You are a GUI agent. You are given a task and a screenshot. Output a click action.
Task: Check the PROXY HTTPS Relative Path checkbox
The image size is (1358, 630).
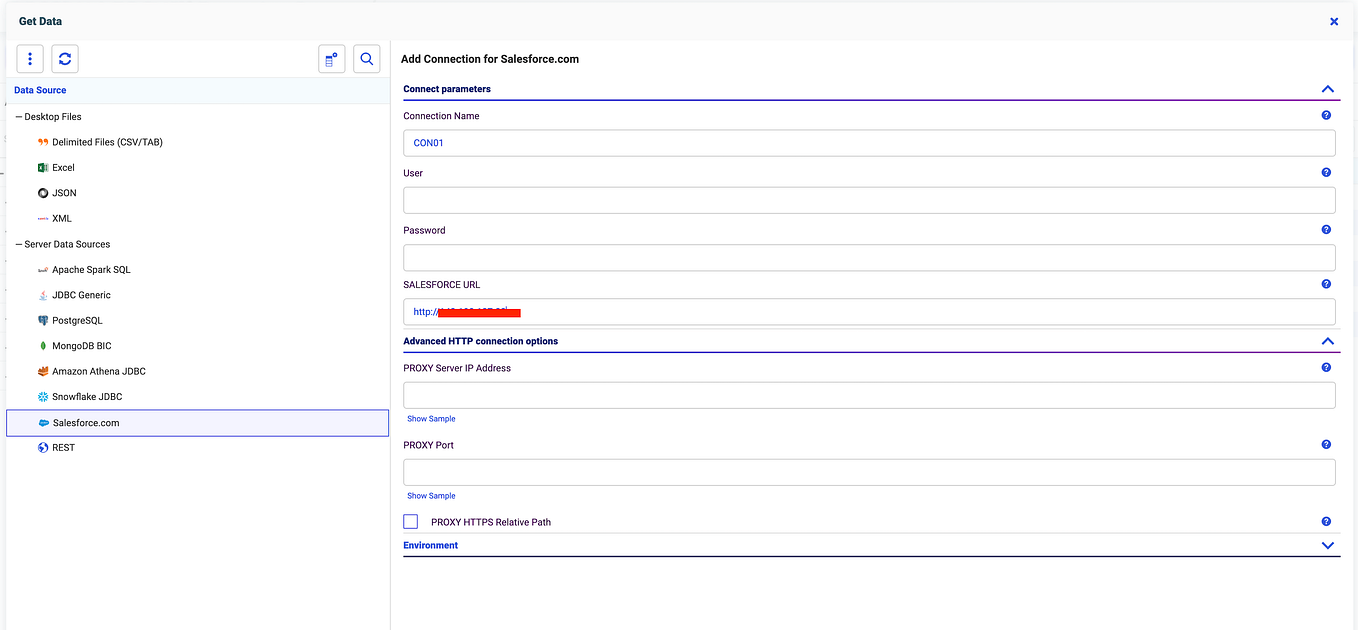410,521
